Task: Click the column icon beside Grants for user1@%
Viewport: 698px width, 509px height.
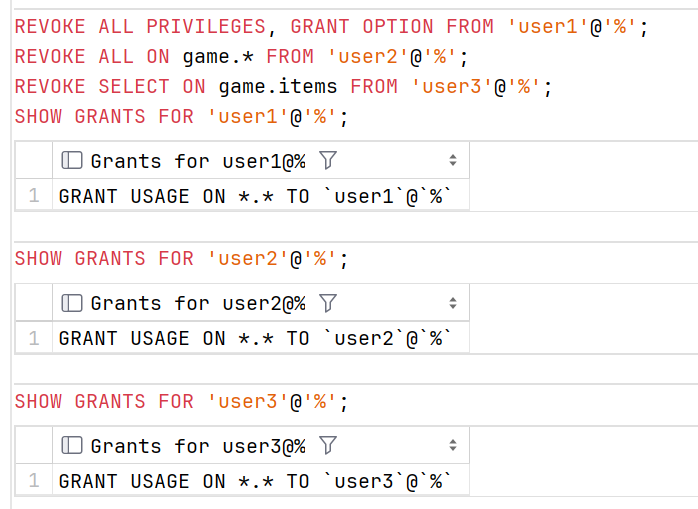Action: pos(72,160)
